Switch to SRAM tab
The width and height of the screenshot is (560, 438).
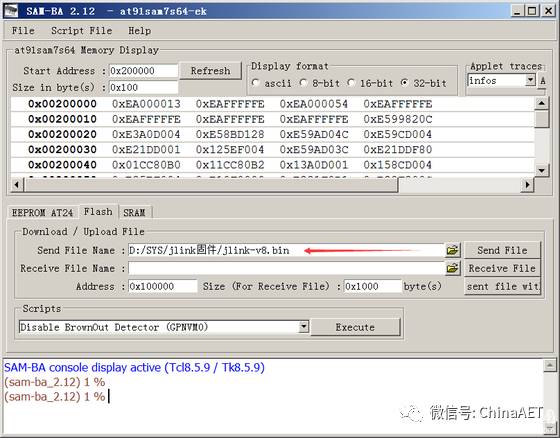(x=134, y=213)
